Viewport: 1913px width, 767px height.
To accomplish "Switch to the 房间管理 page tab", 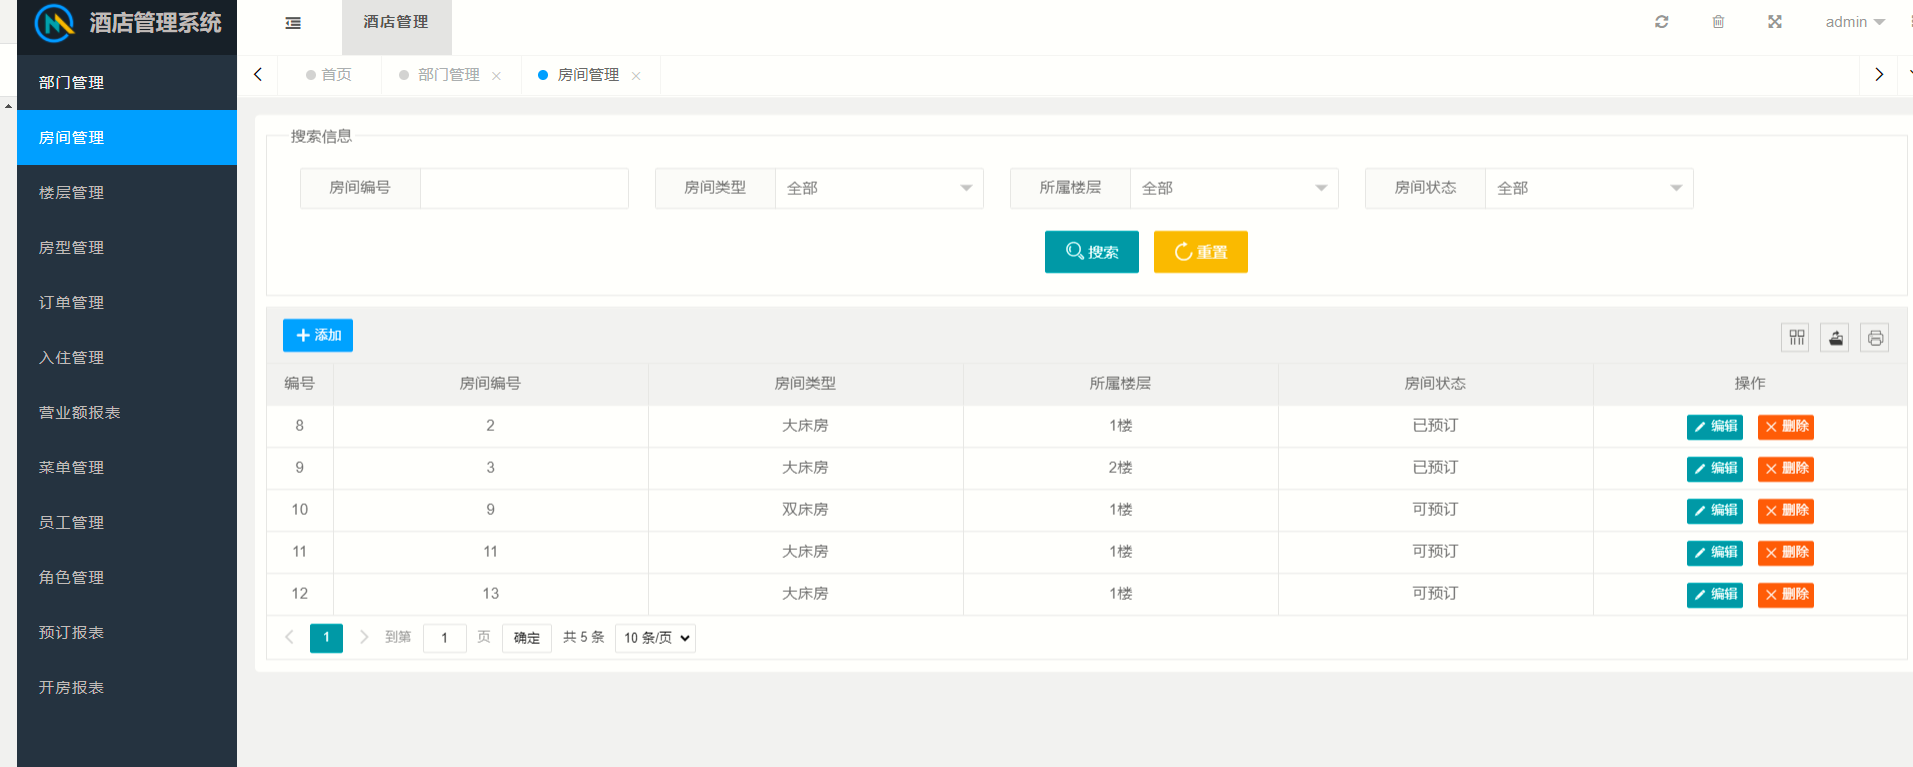I will [x=588, y=75].
